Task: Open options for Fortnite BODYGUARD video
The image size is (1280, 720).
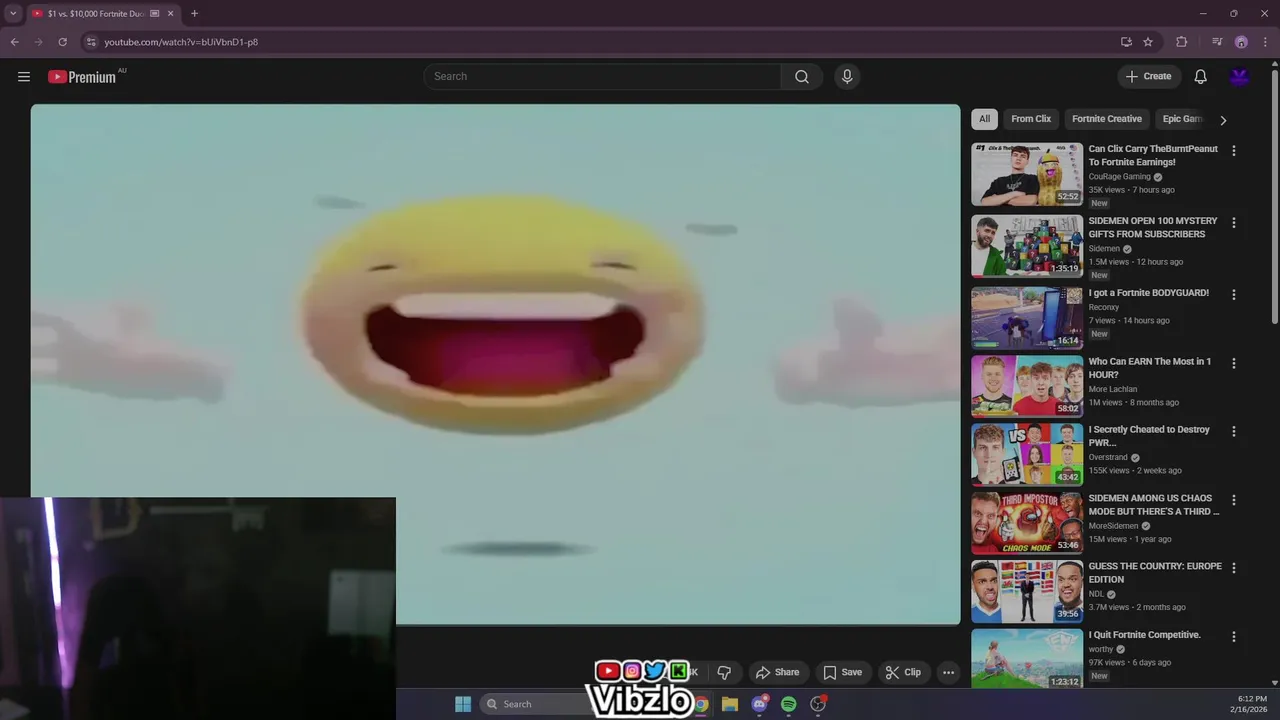Action: pos(1233,295)
